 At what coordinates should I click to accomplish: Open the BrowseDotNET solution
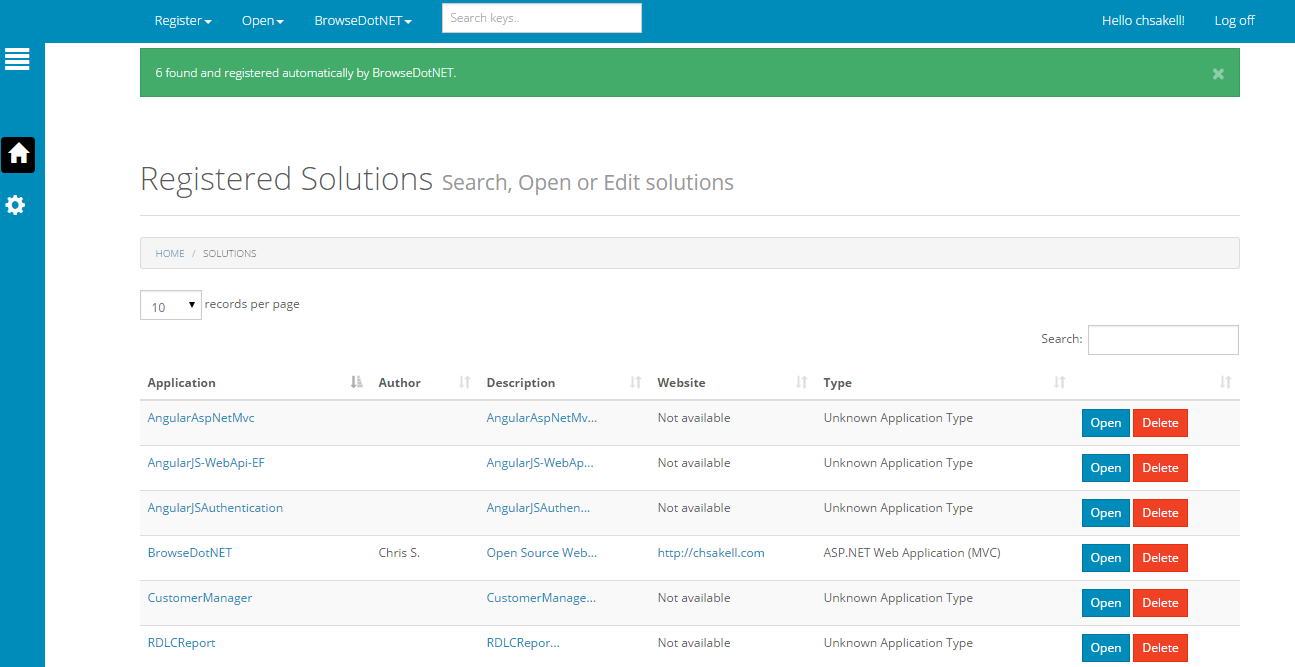tap(1105, 558)
